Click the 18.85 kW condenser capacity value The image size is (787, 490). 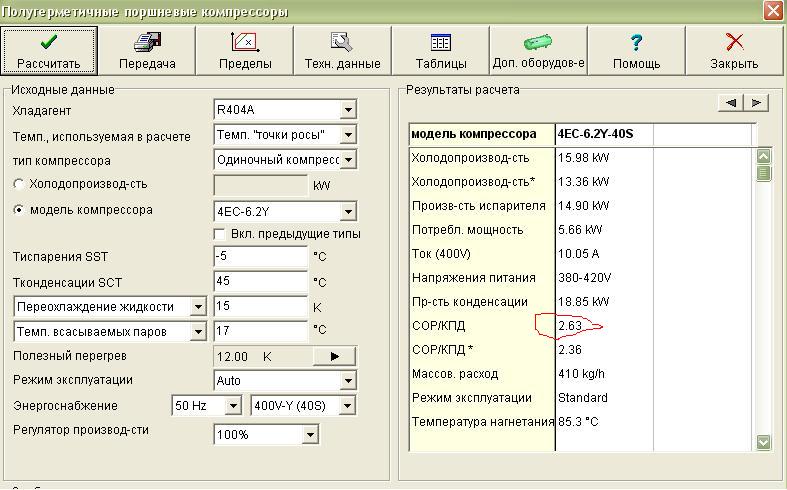(583, 302)
